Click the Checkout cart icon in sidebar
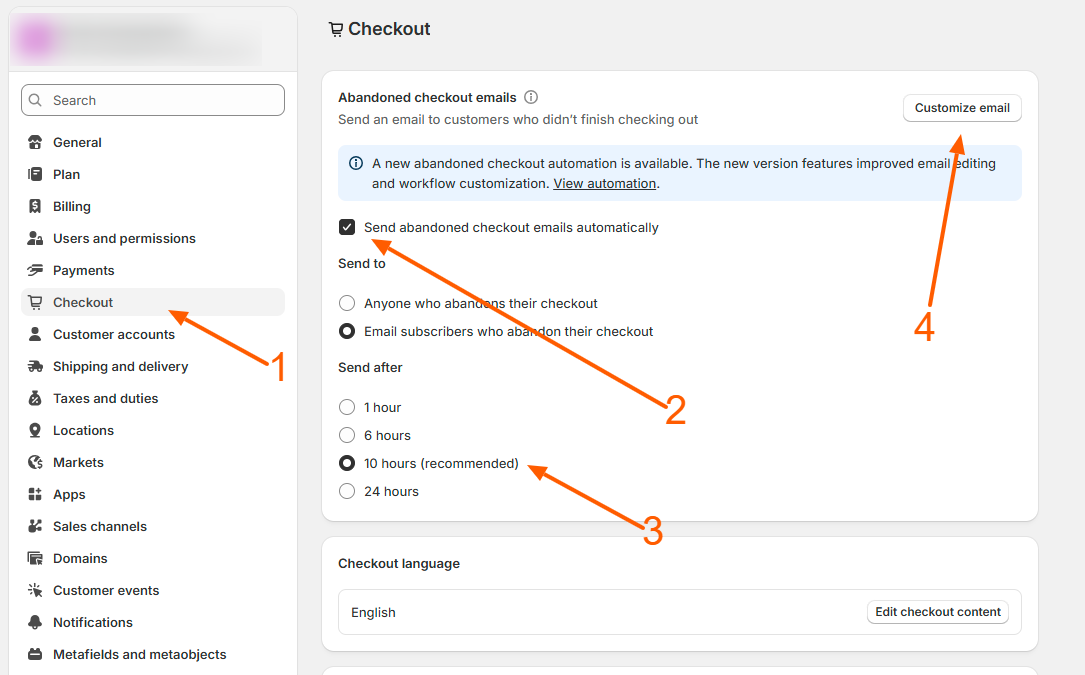Viewport: 1085px width, 675px height. pyautogui.click(x=35, y=303)
